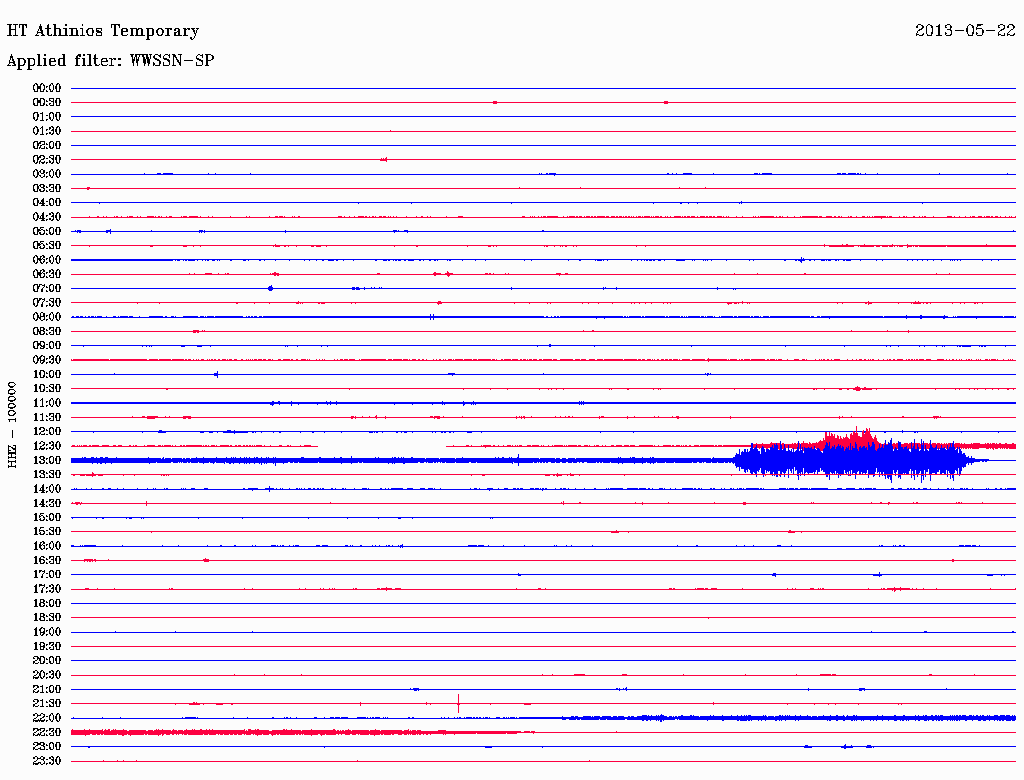Select the 20:00 time label

pos(47,660)
